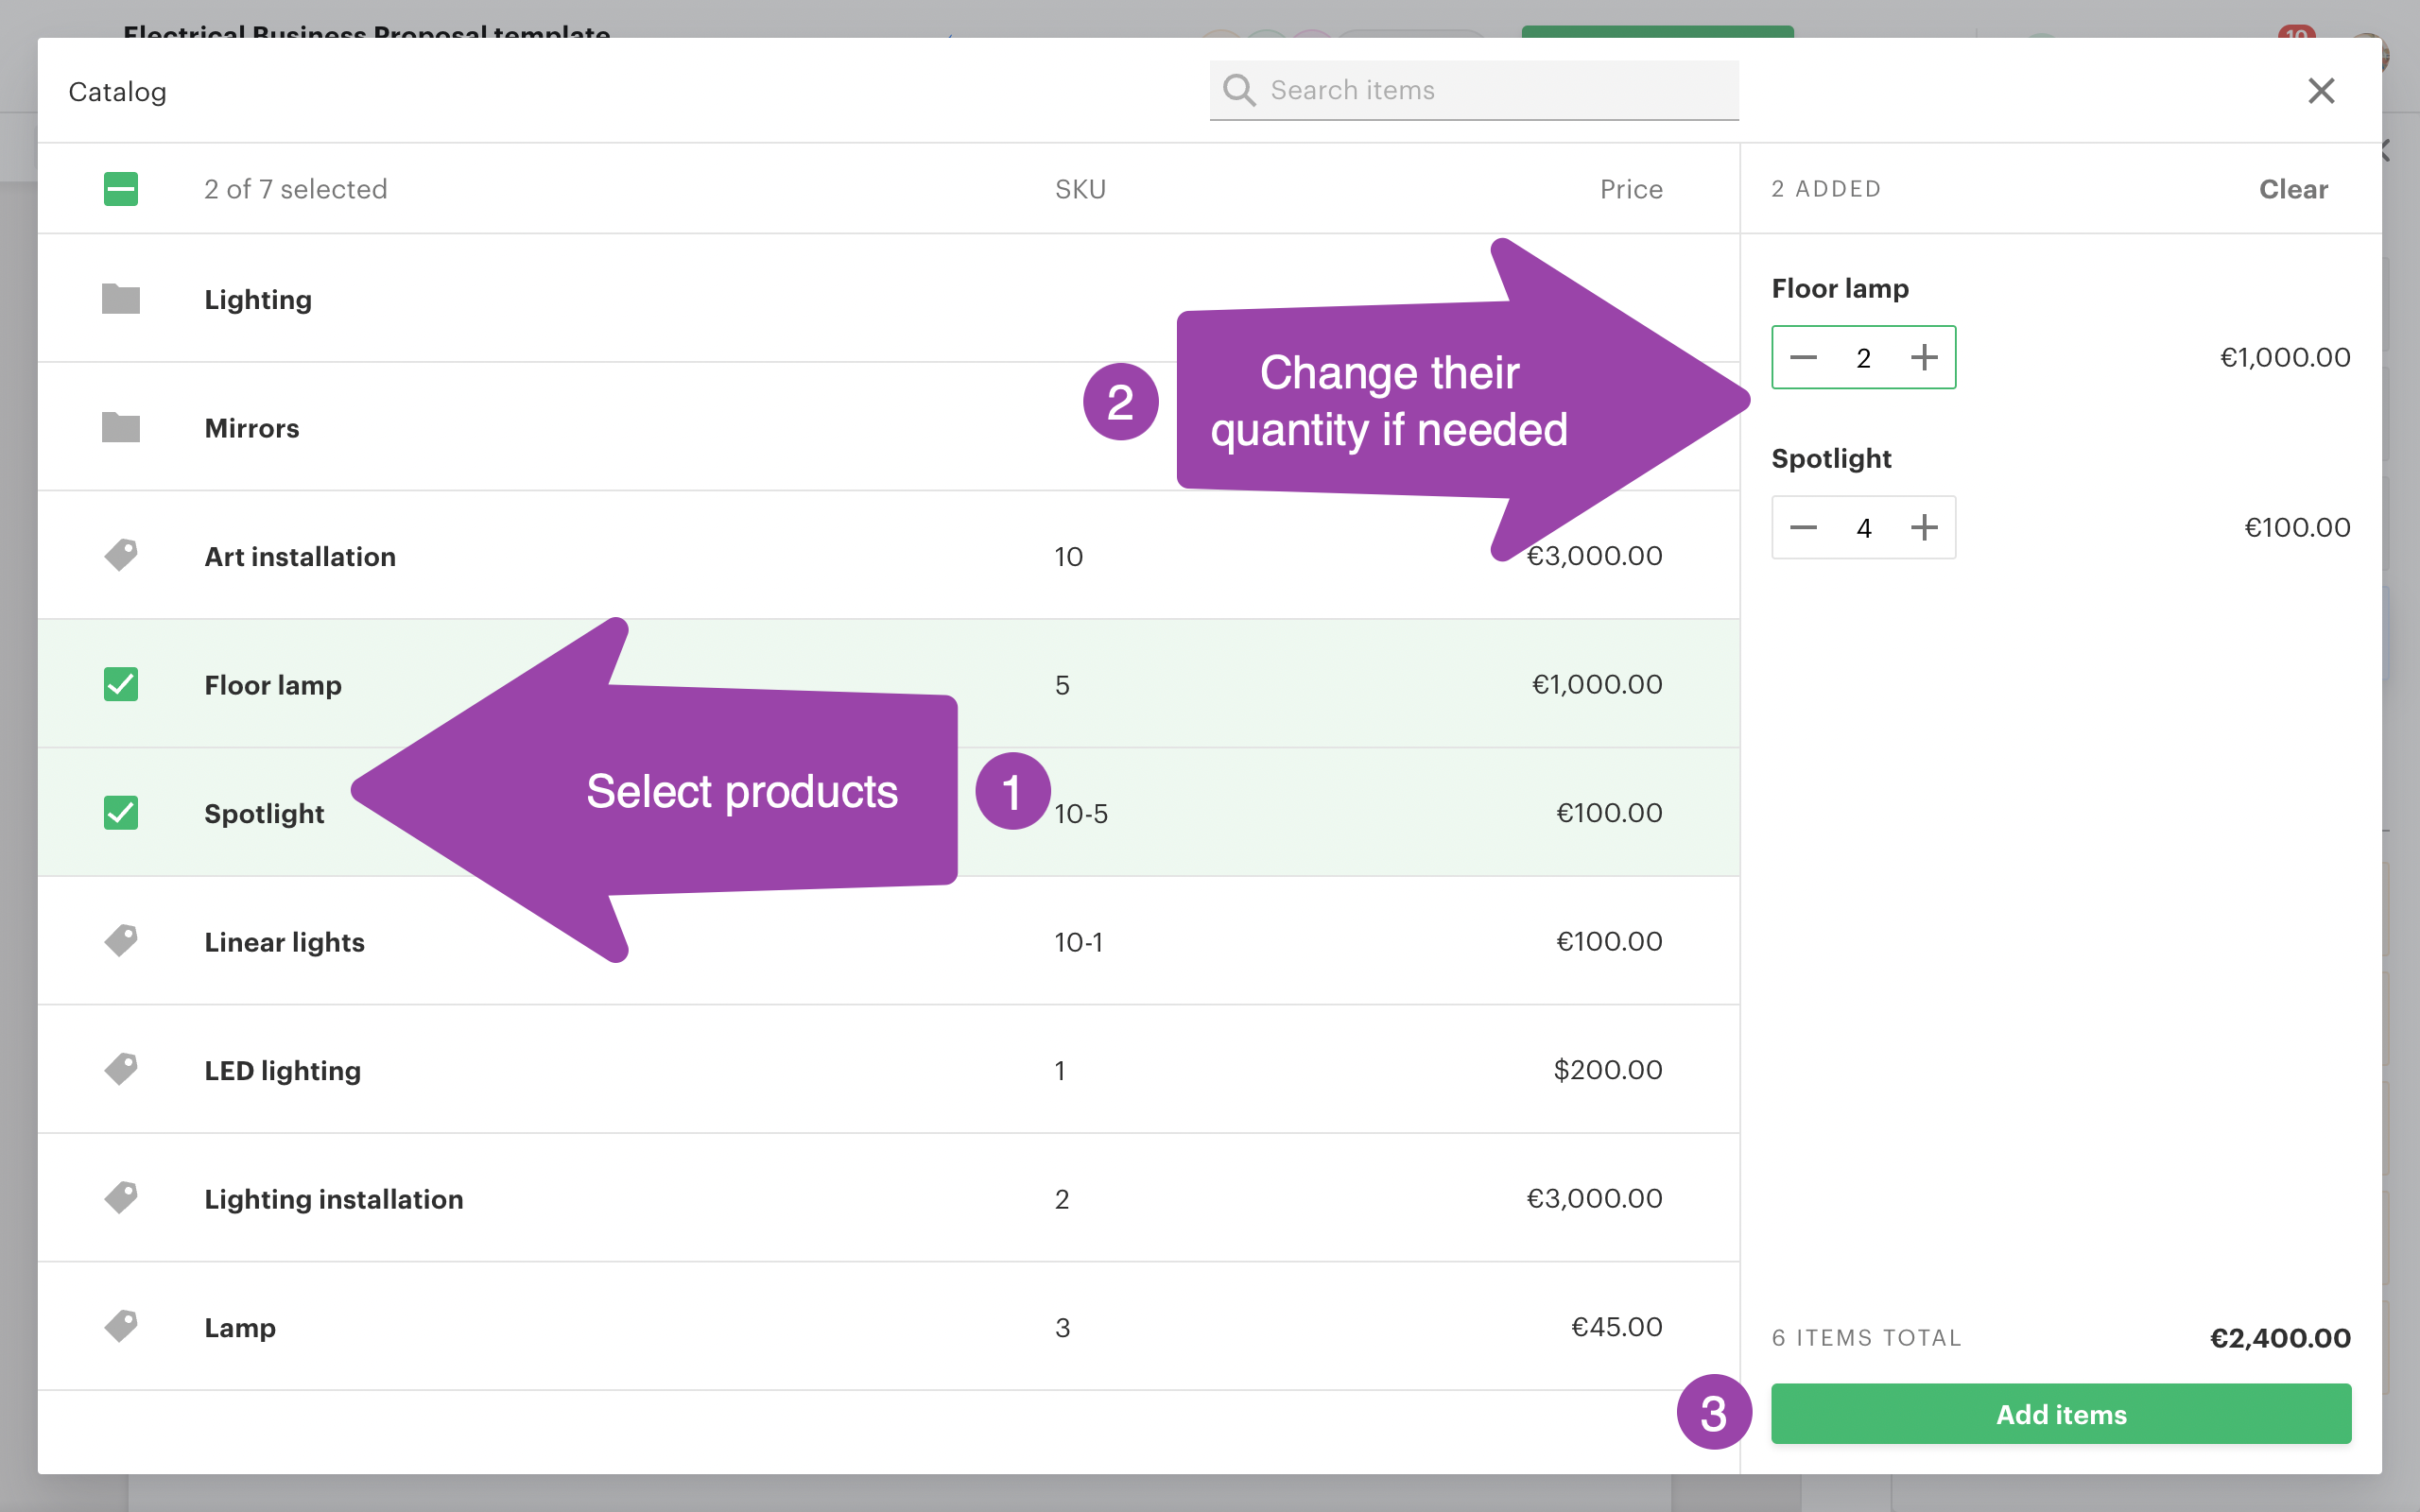Open the Mirrors folder icon
Viewport: 2420px width, 1512px height.
[x=121, y=427]
